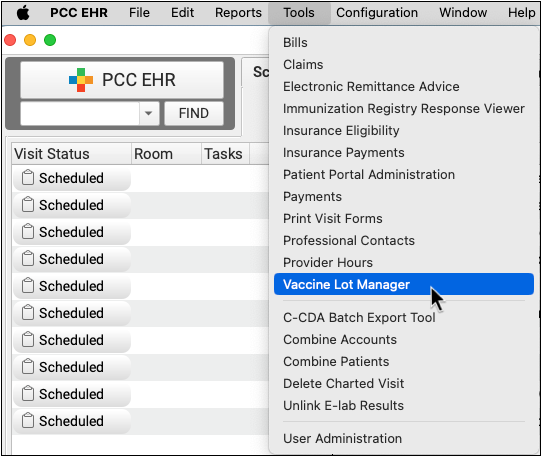
Task: Open the Configuration menu
Action: coord(377,13)
